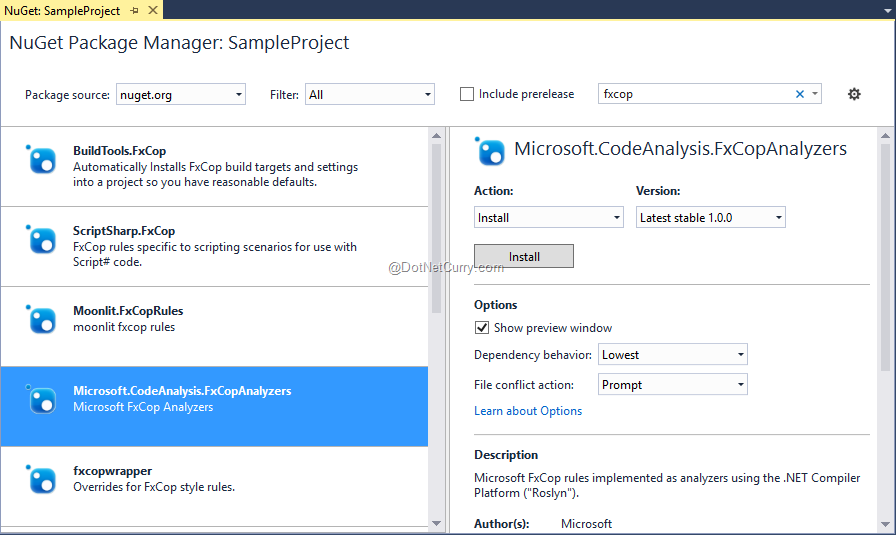896x535 pixels.
Task: Open the Package source dropdown
Action: (181, 94)
